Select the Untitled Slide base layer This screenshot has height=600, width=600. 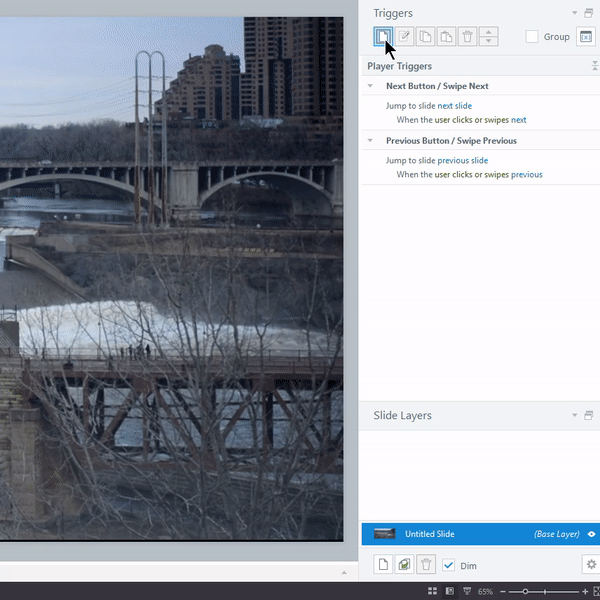(481, 534)
